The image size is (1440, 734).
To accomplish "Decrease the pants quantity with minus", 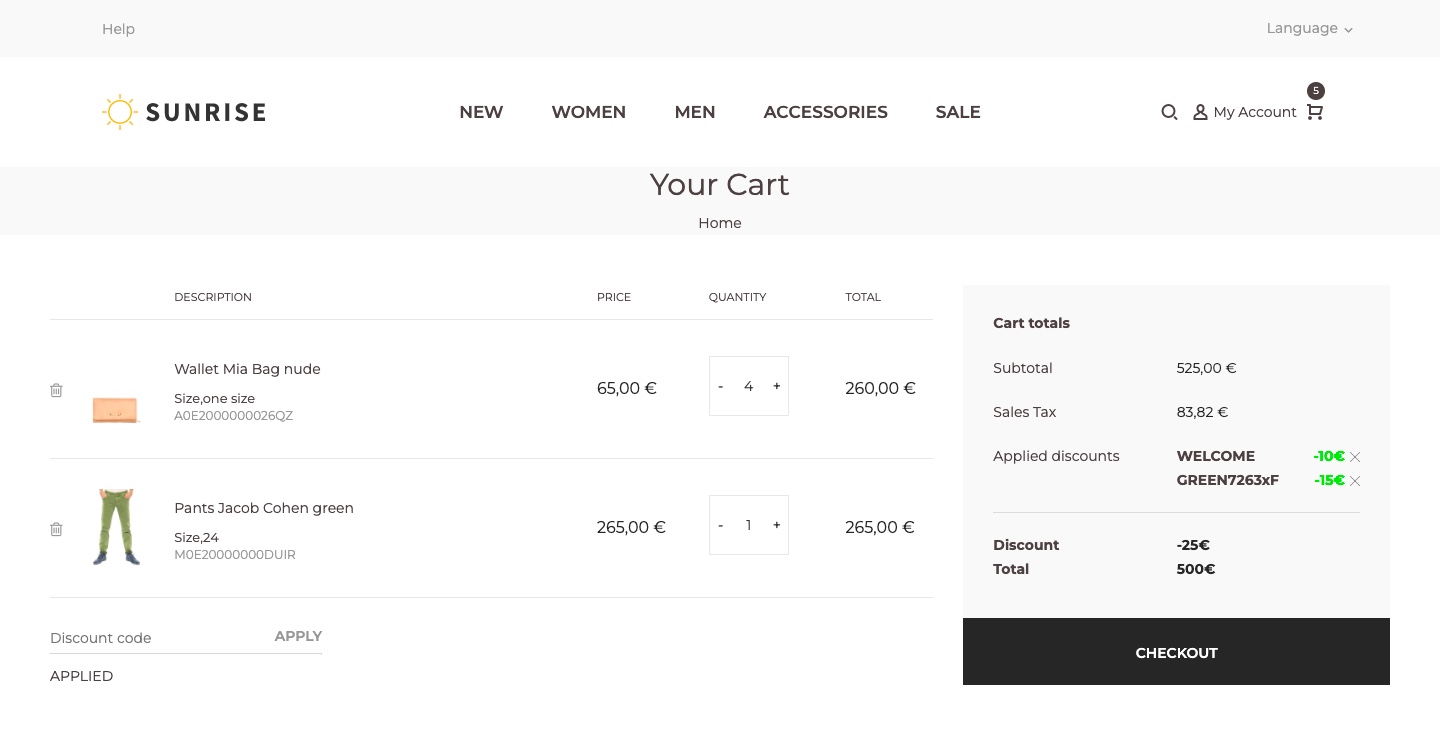I will click(720, 525).
